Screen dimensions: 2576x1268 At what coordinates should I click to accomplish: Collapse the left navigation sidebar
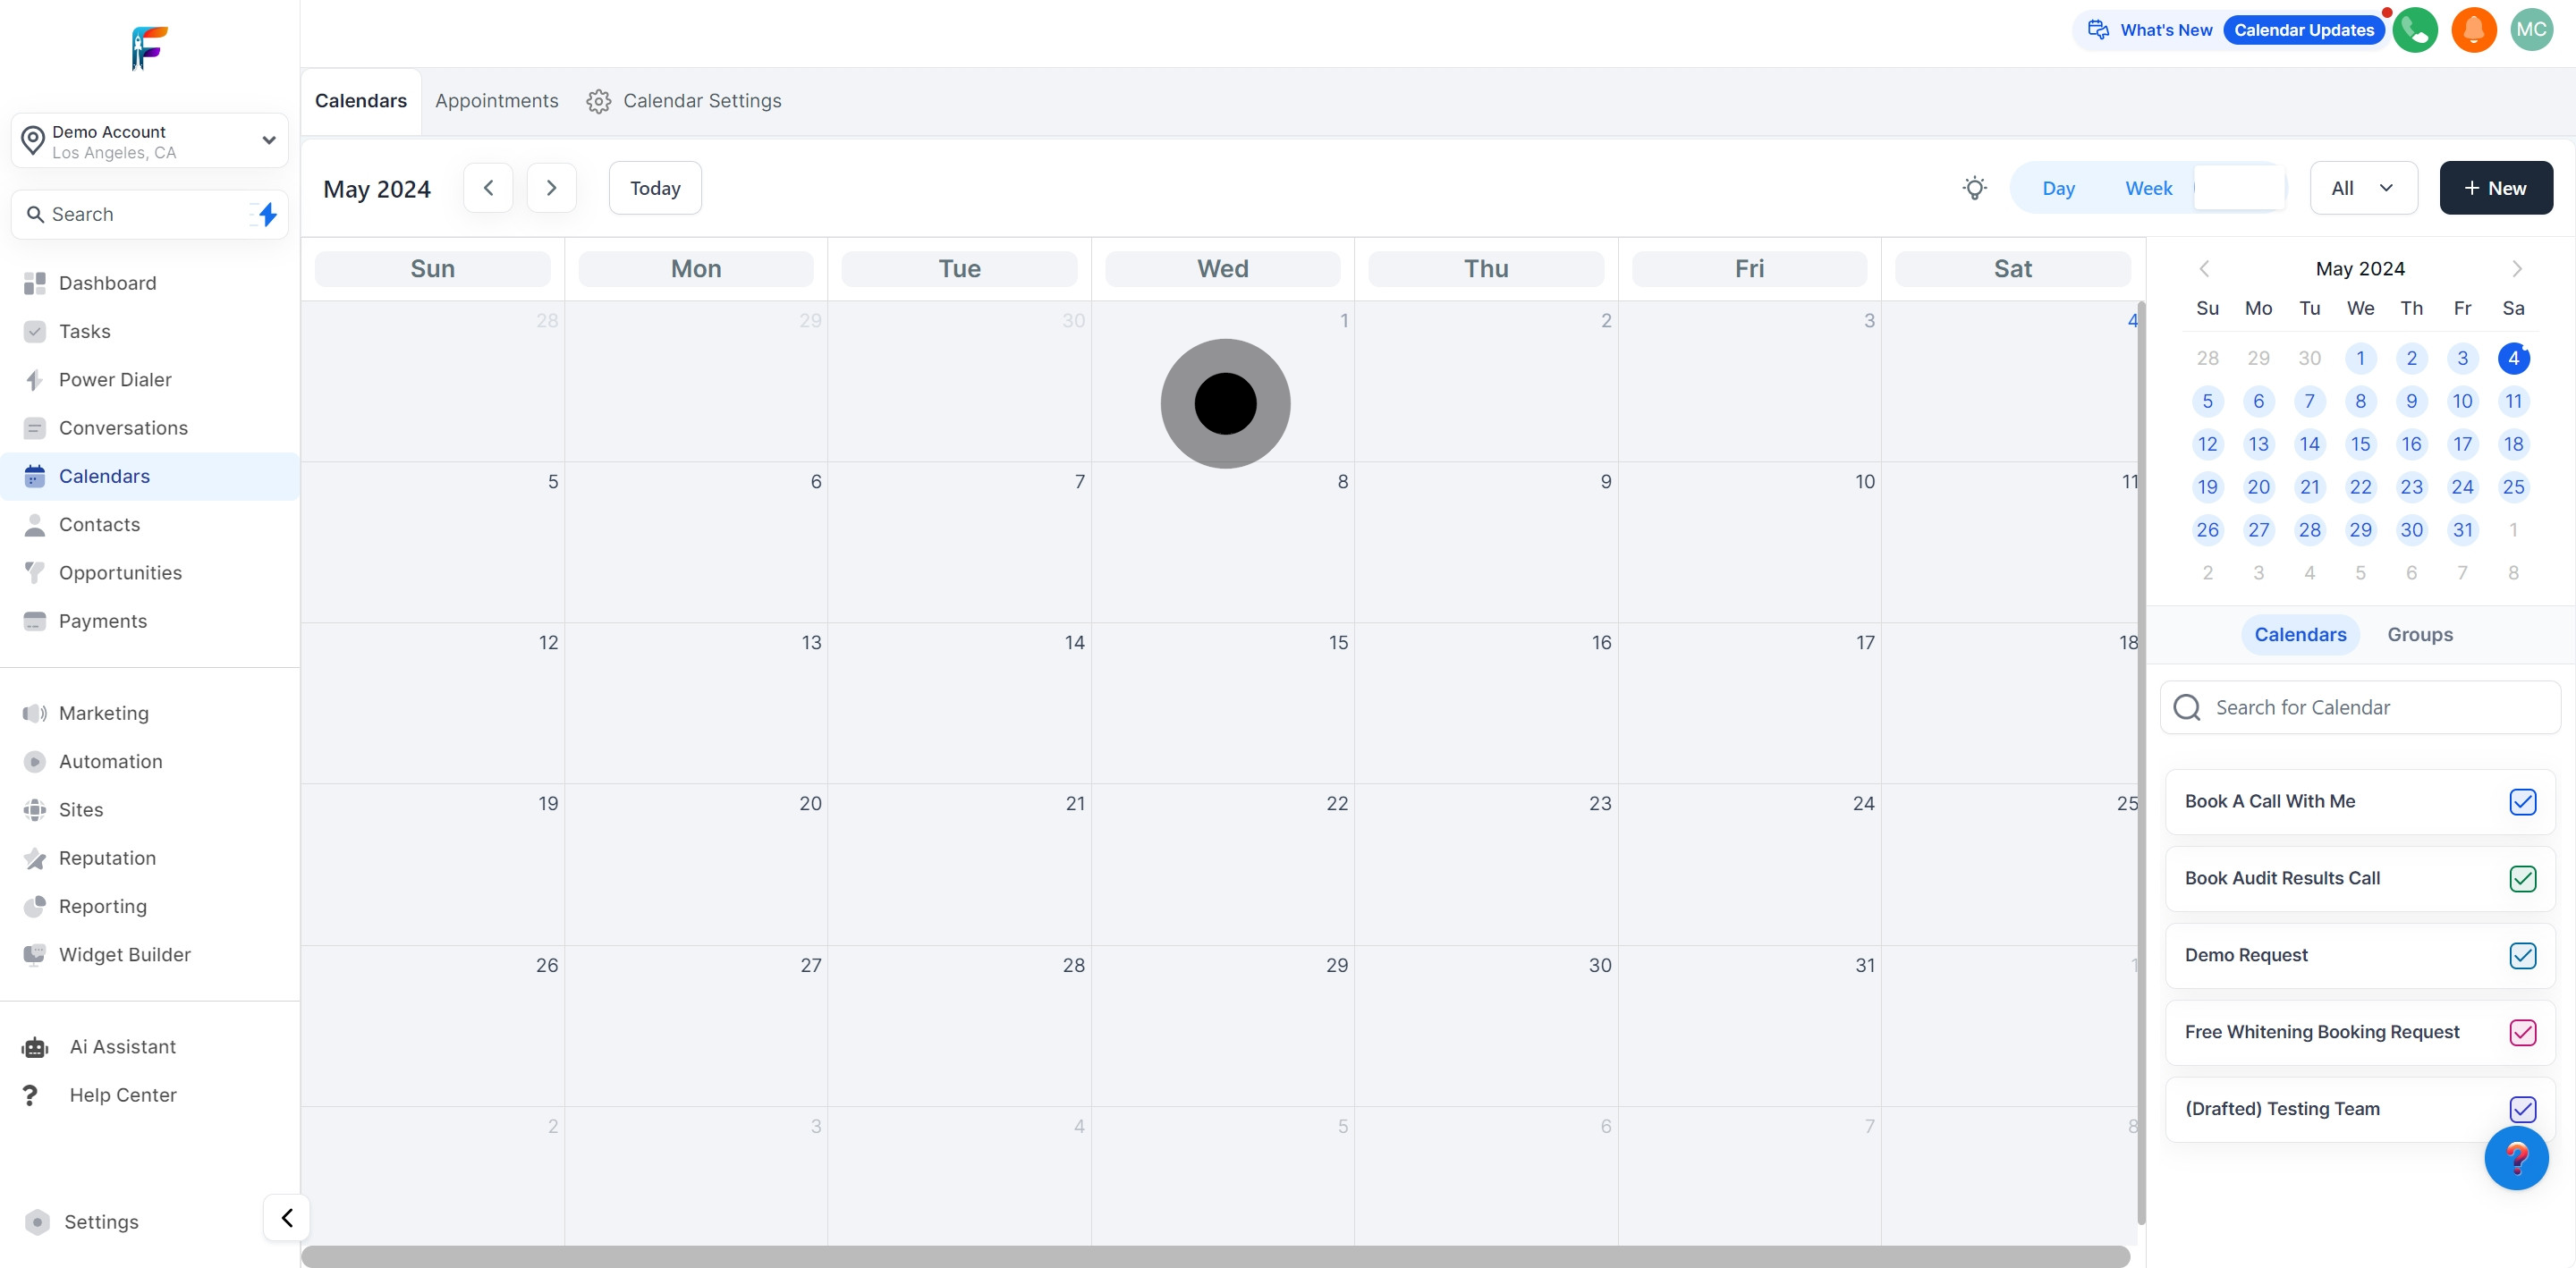pos(286,1218)
